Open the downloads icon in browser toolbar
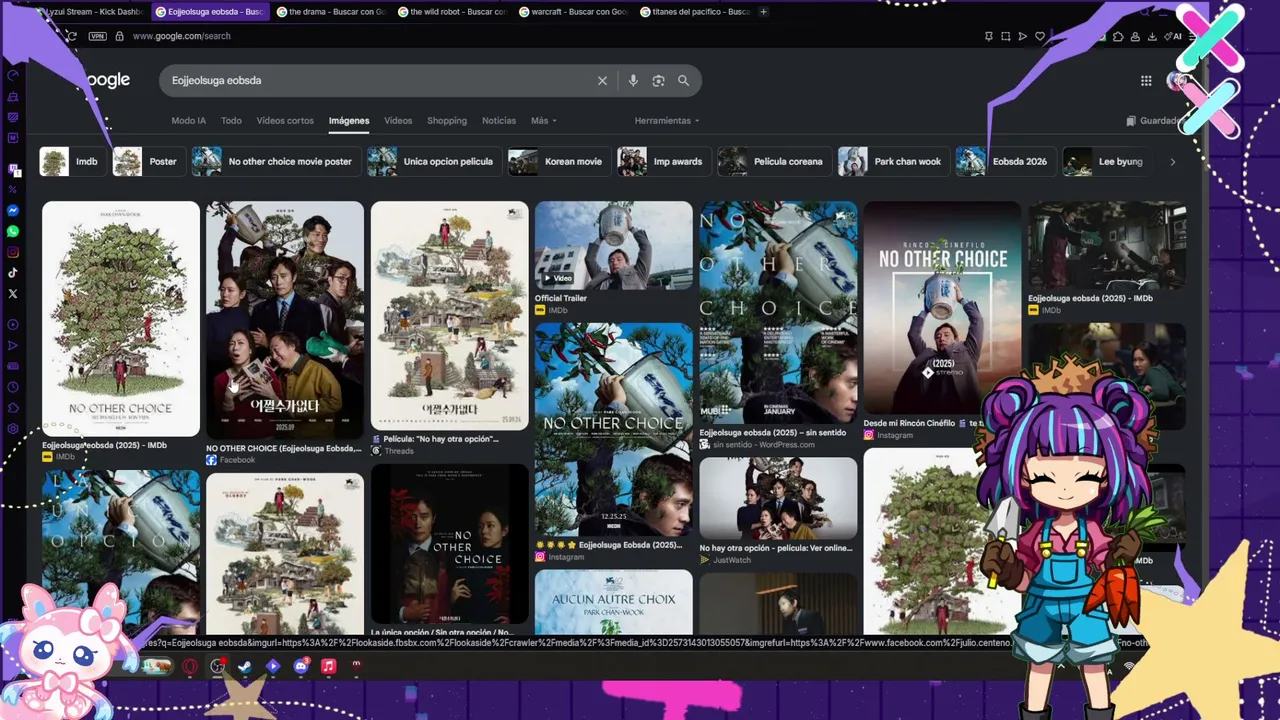This screenshot has height=720, width=1280. 1153,36
